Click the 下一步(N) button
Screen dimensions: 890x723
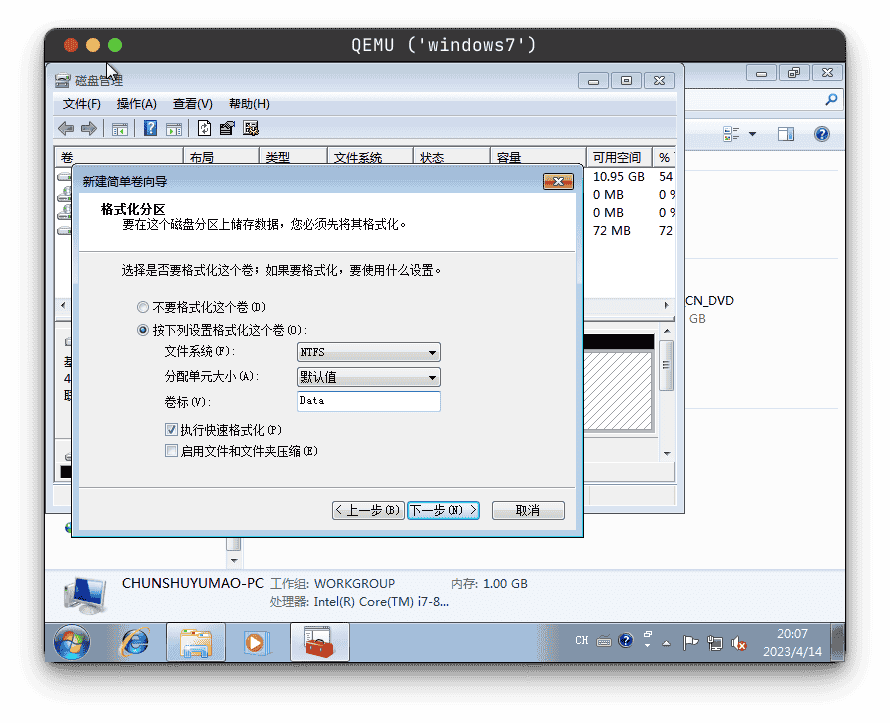443,510
